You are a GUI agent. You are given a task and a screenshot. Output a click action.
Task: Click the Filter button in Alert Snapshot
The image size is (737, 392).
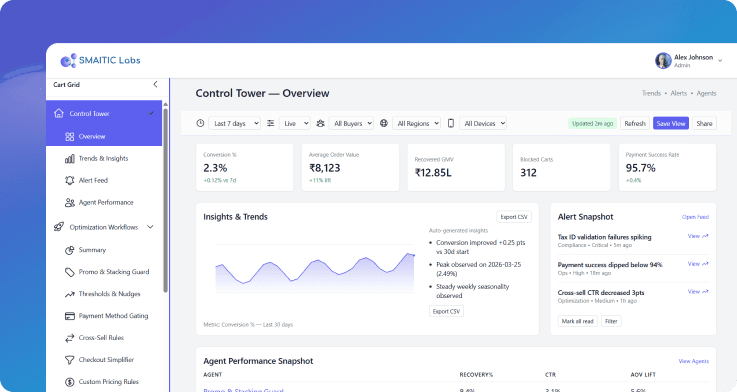point(611,321)
